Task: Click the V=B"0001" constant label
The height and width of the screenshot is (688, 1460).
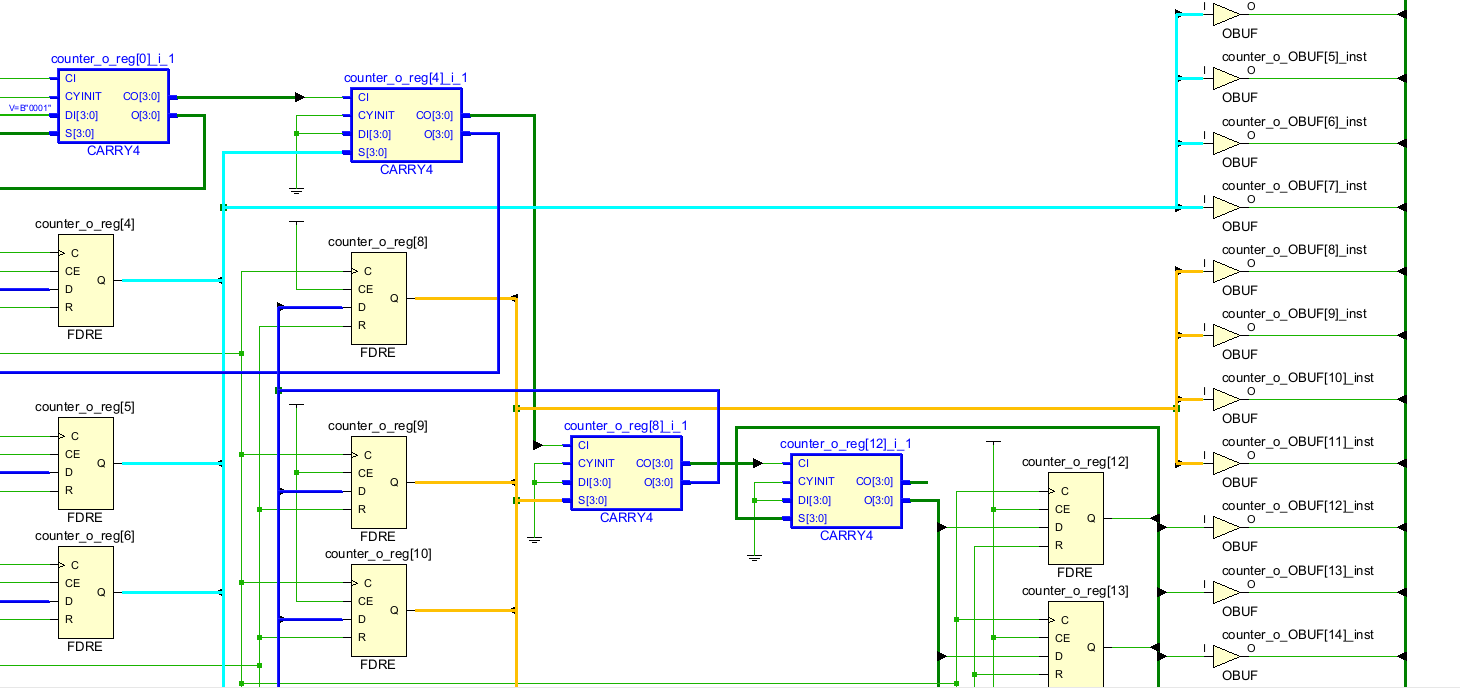Action: (30, 107)
